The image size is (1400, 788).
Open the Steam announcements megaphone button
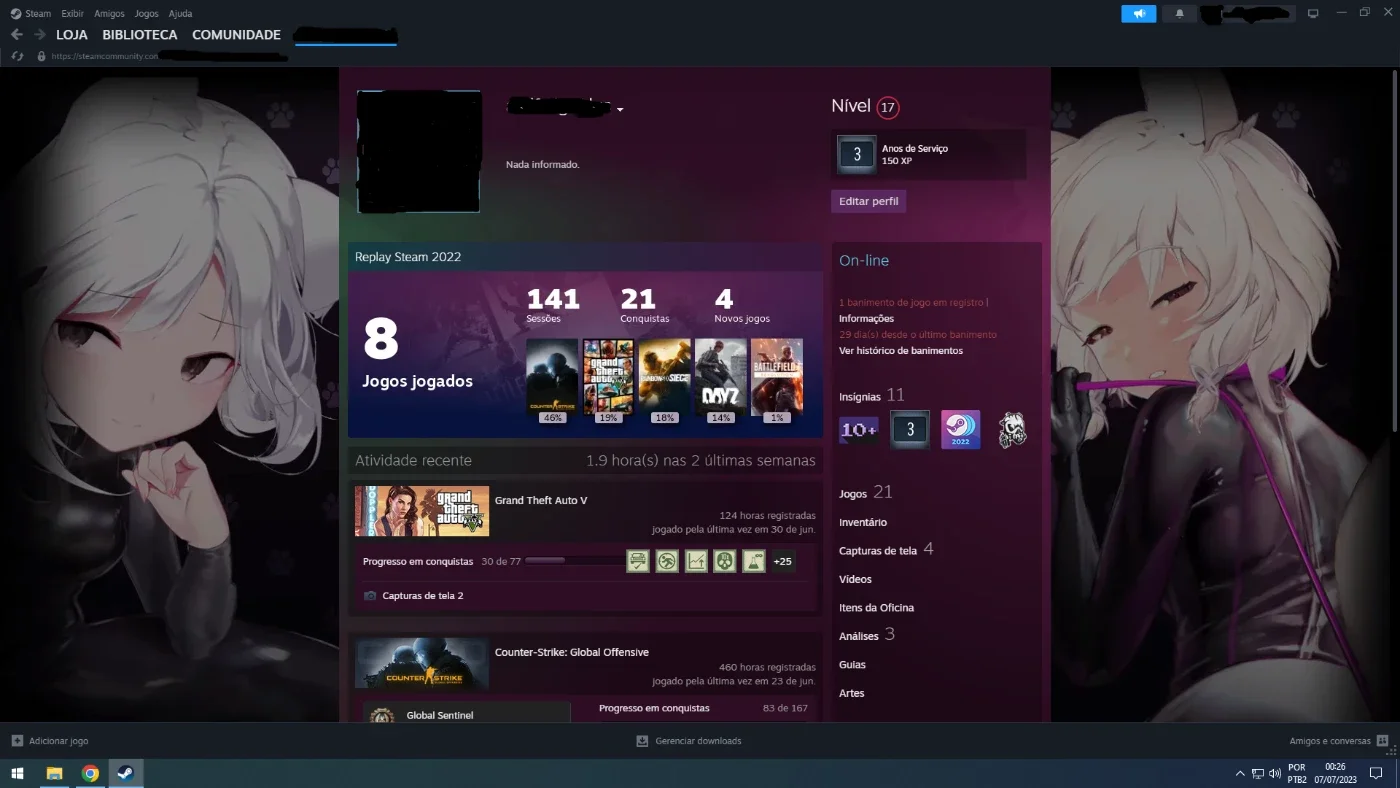(1138, 14)
